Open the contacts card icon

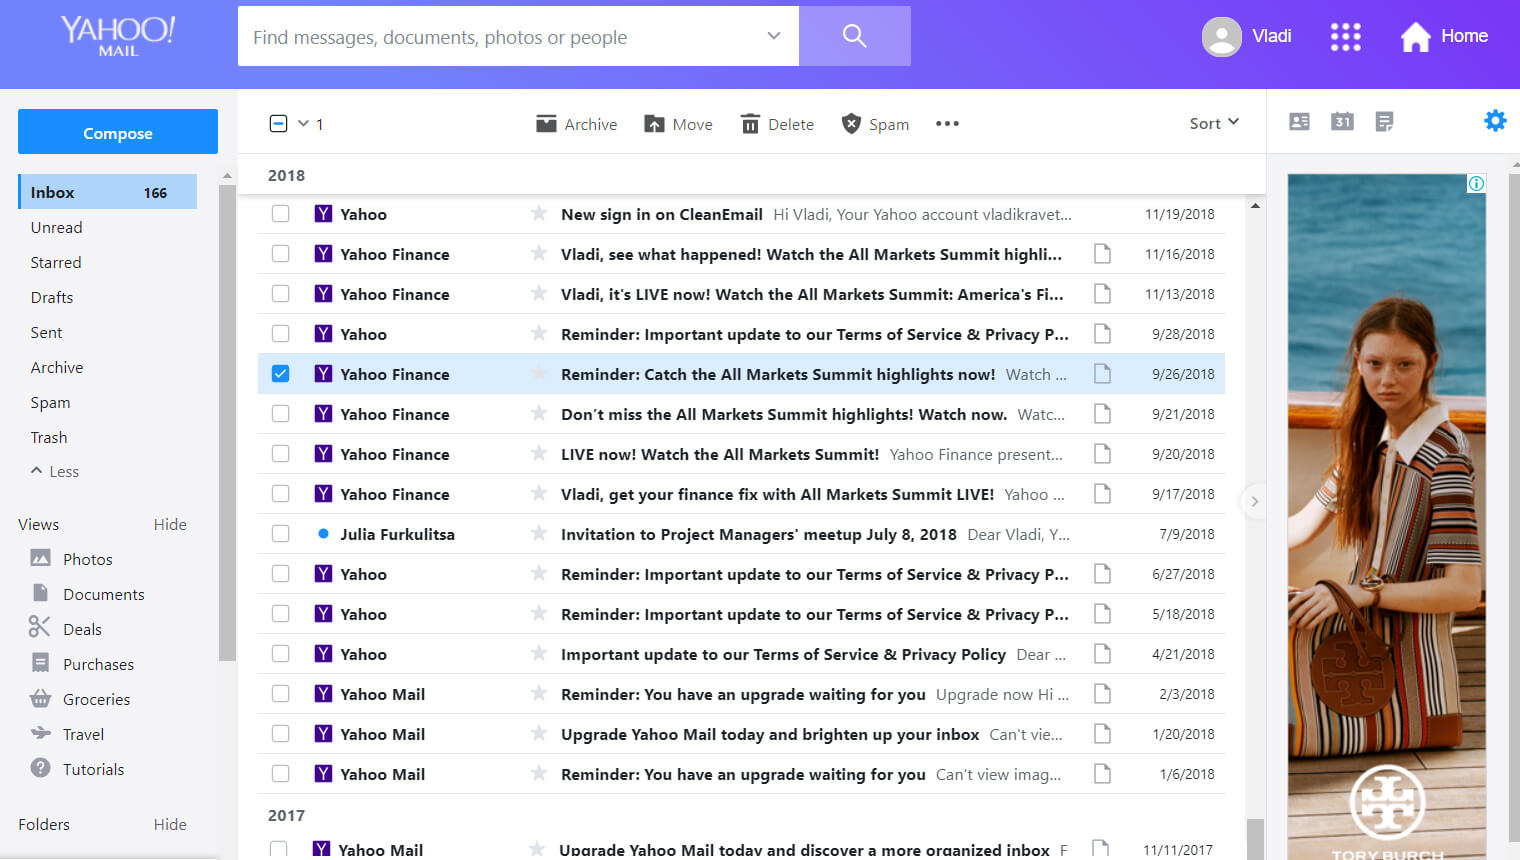point(1299,122)
